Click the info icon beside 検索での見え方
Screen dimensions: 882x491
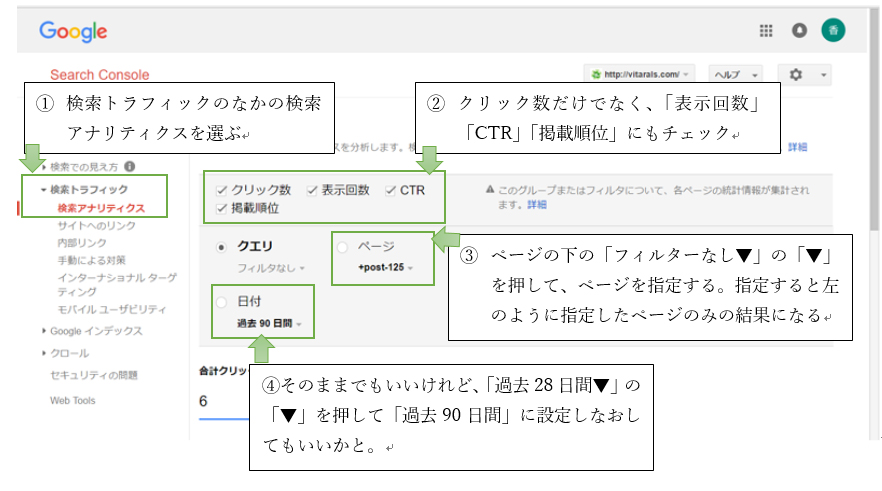pos(129,166)
